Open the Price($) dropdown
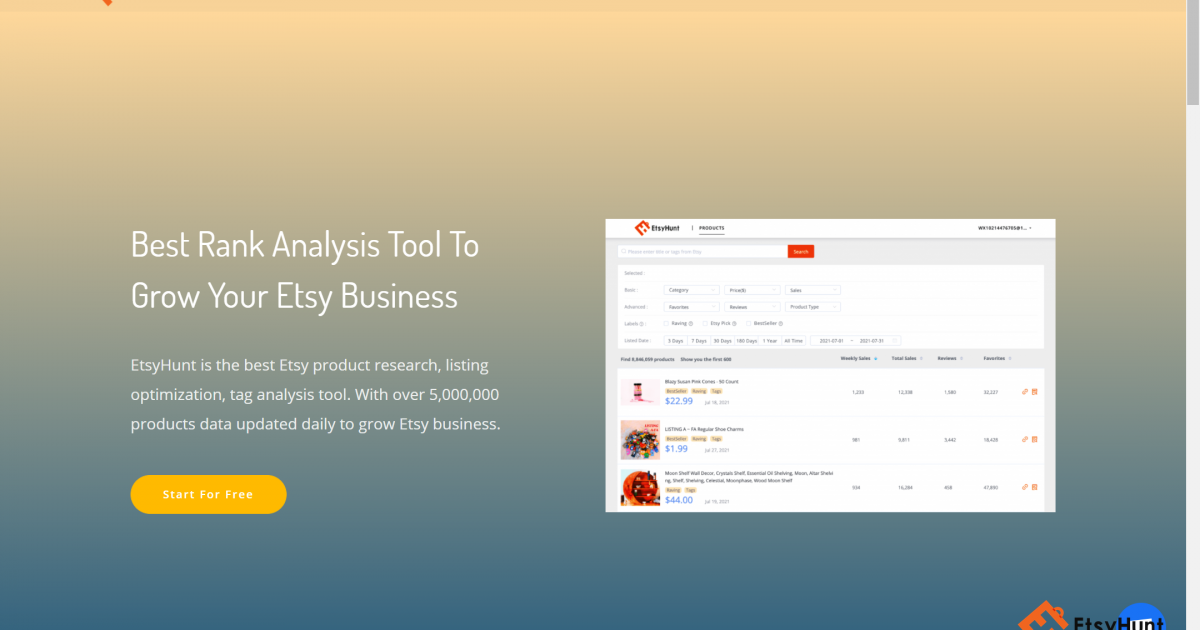 coord(752,290)
